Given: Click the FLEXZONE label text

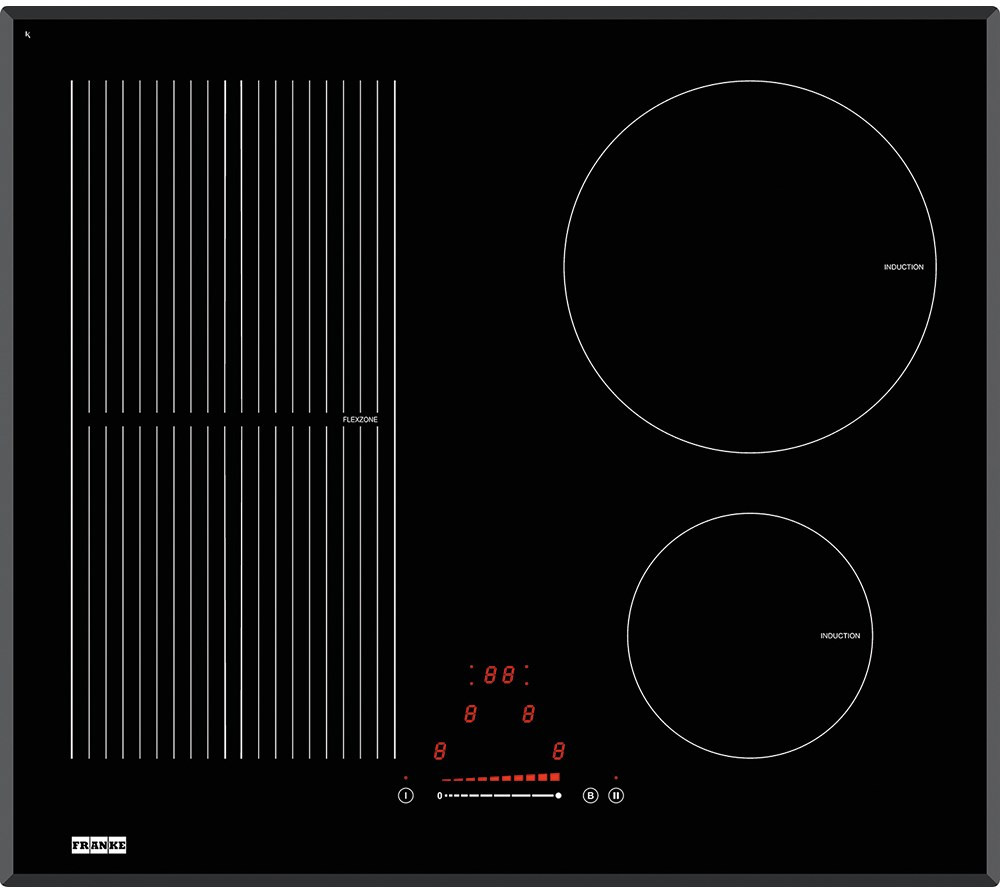Looking at the screenshot, I should tap(360, 421).
